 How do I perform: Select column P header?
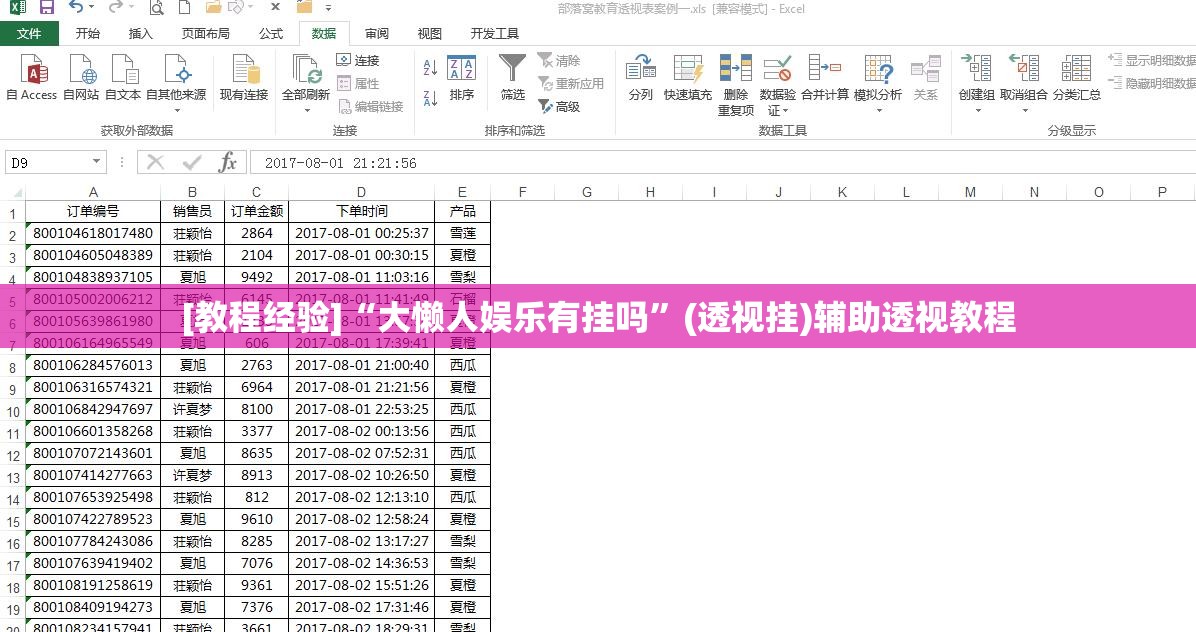1162,192
